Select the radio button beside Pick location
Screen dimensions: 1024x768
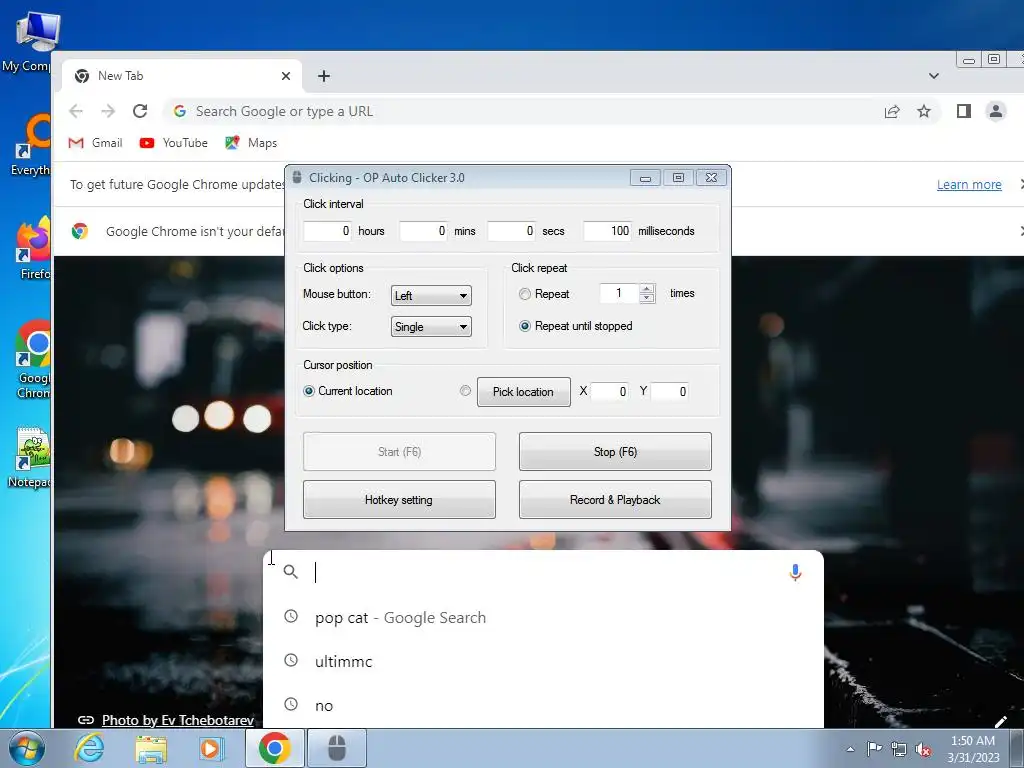tap(465, 391)
